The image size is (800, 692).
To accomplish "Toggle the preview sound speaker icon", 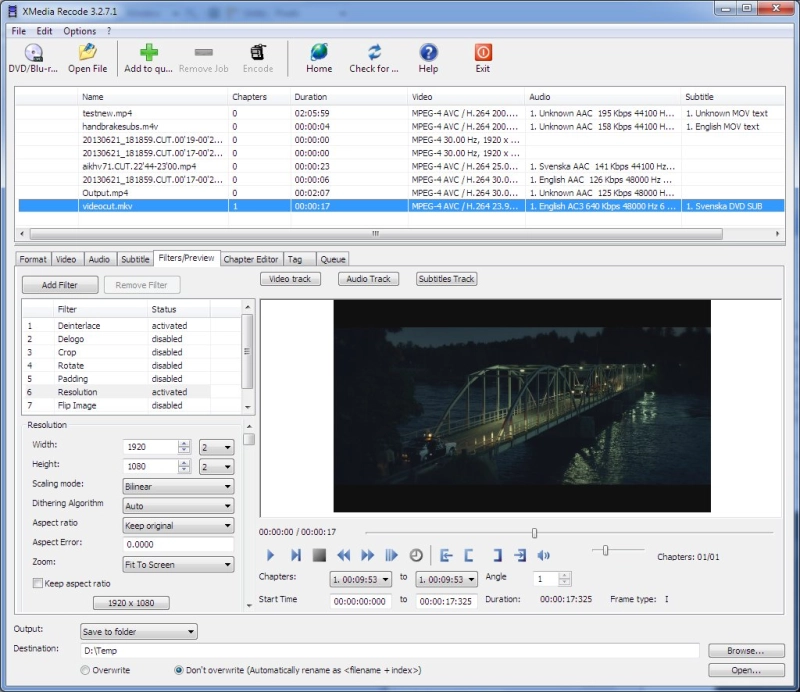I will 543,555.
